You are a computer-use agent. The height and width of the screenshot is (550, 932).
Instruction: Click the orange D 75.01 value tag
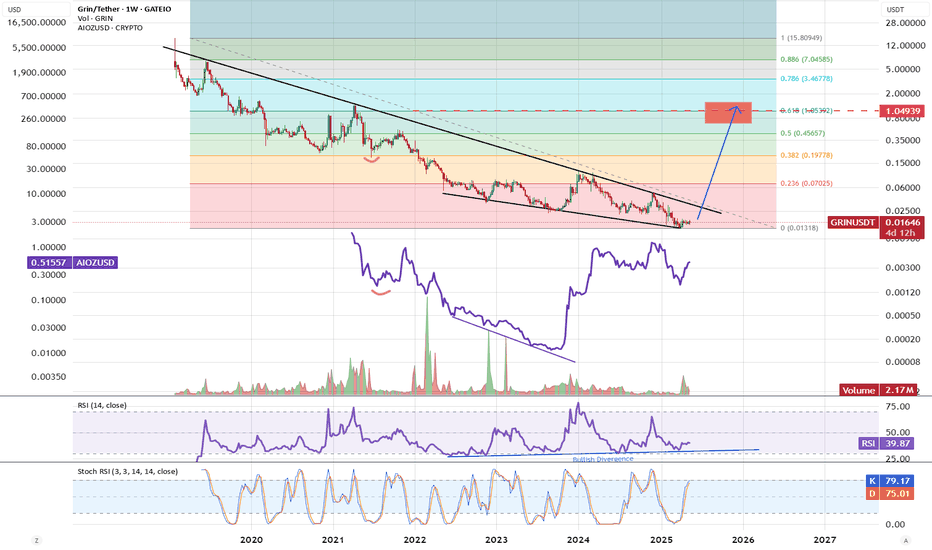pos(889,494)
